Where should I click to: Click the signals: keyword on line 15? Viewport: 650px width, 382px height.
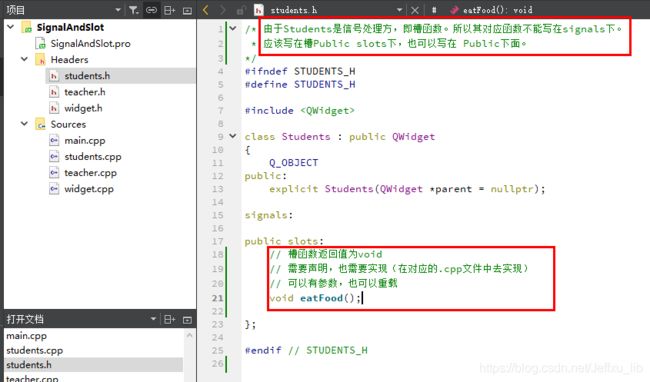click(269, 215)
